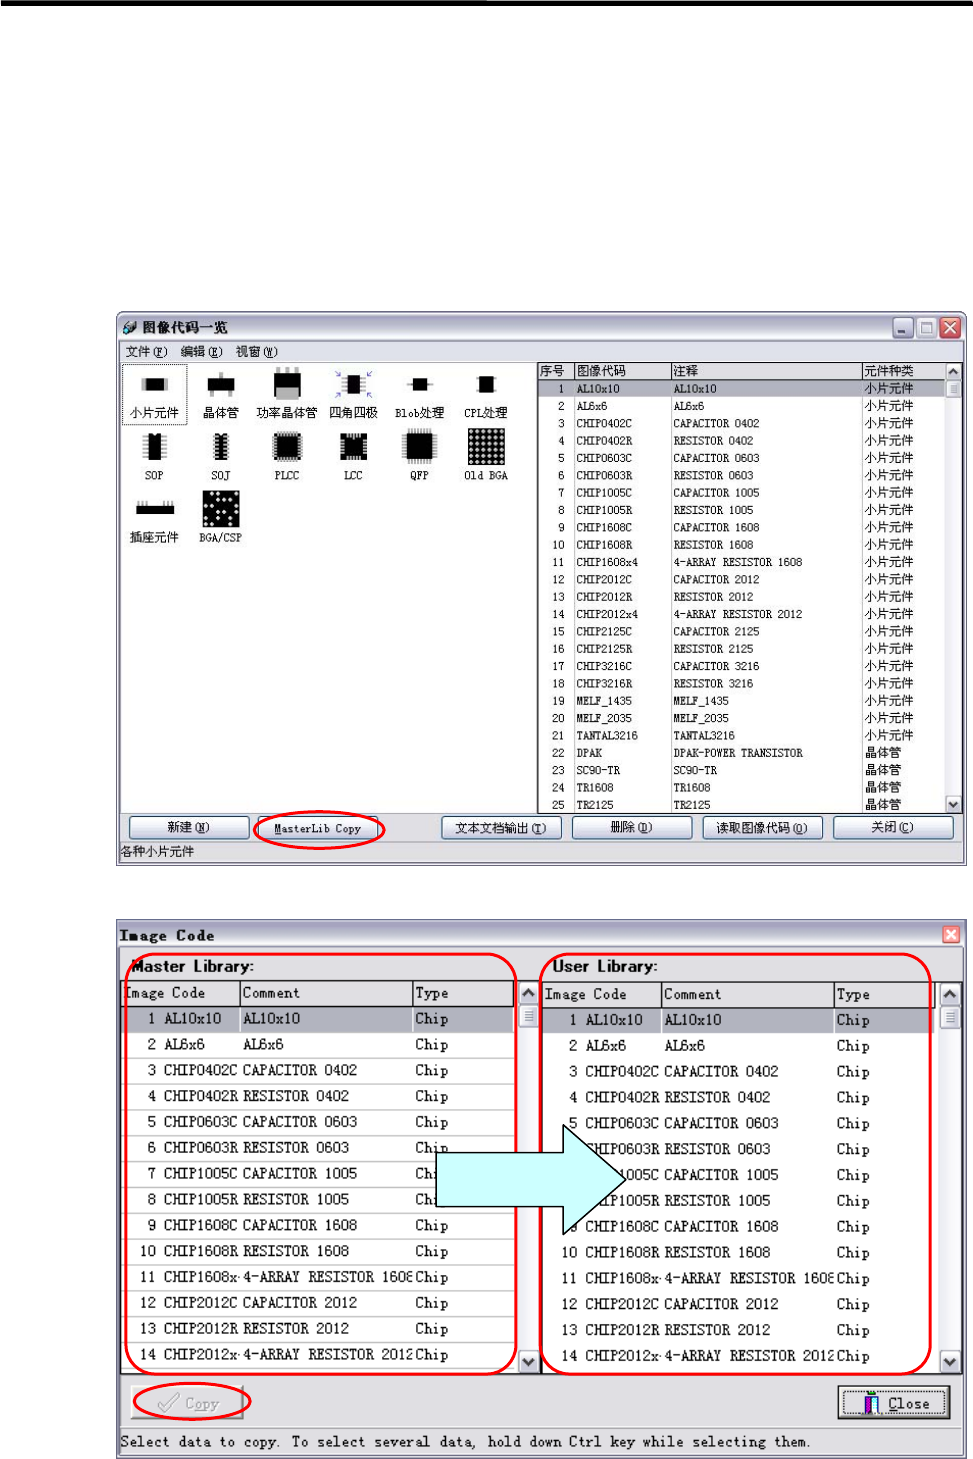Image resolution: width=973 pixels, height=1459 pixels.
Task: Select row 14 CHIP2012x in User Library
Action: click(x=738, y=1356)
